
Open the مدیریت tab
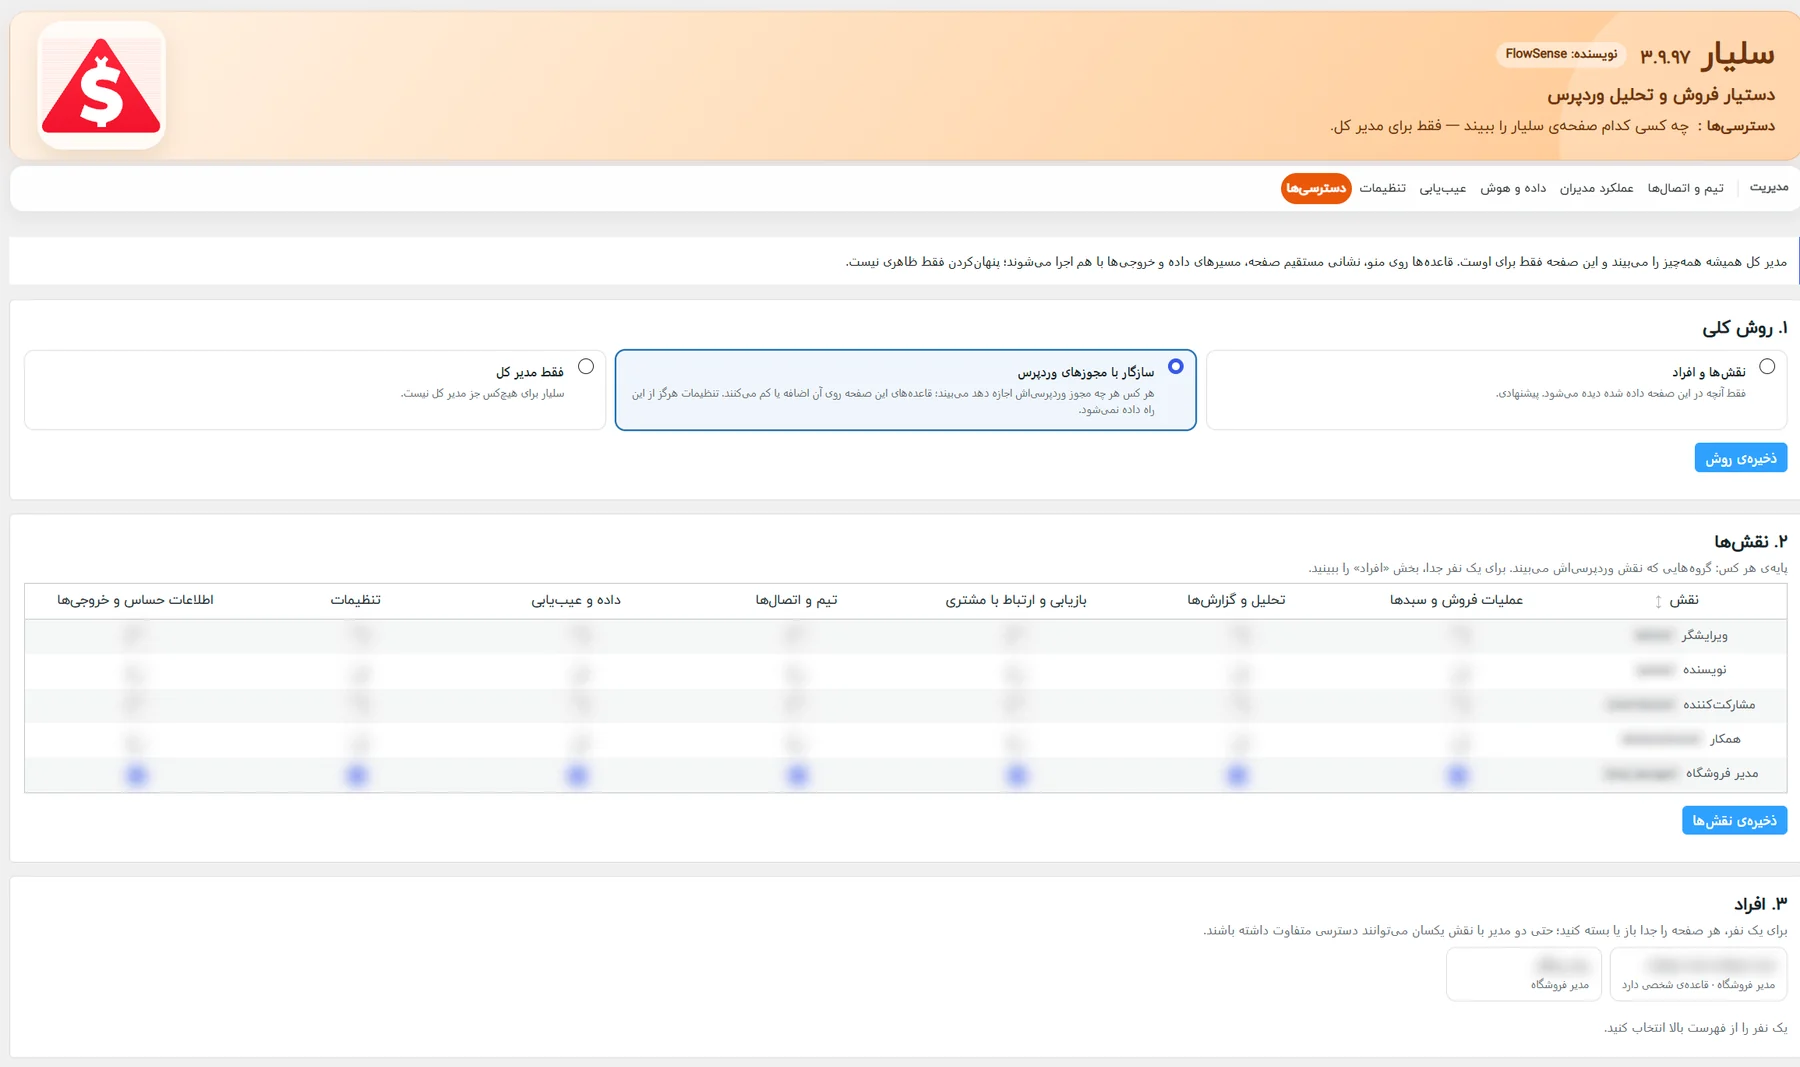[x=1768, y=188]
